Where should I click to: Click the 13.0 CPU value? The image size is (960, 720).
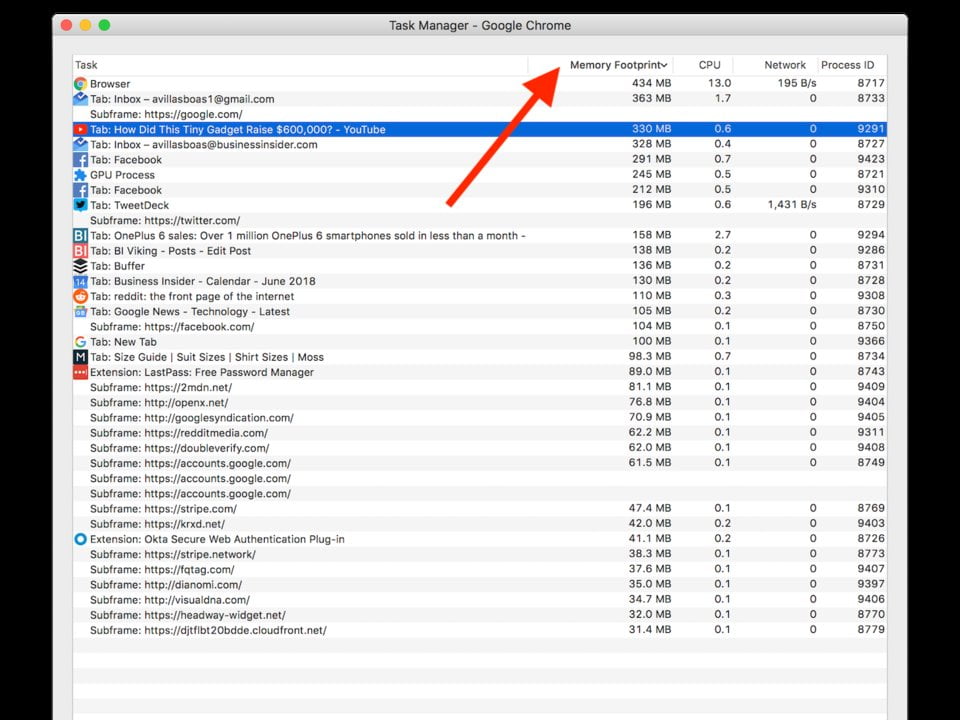[719, 83]
